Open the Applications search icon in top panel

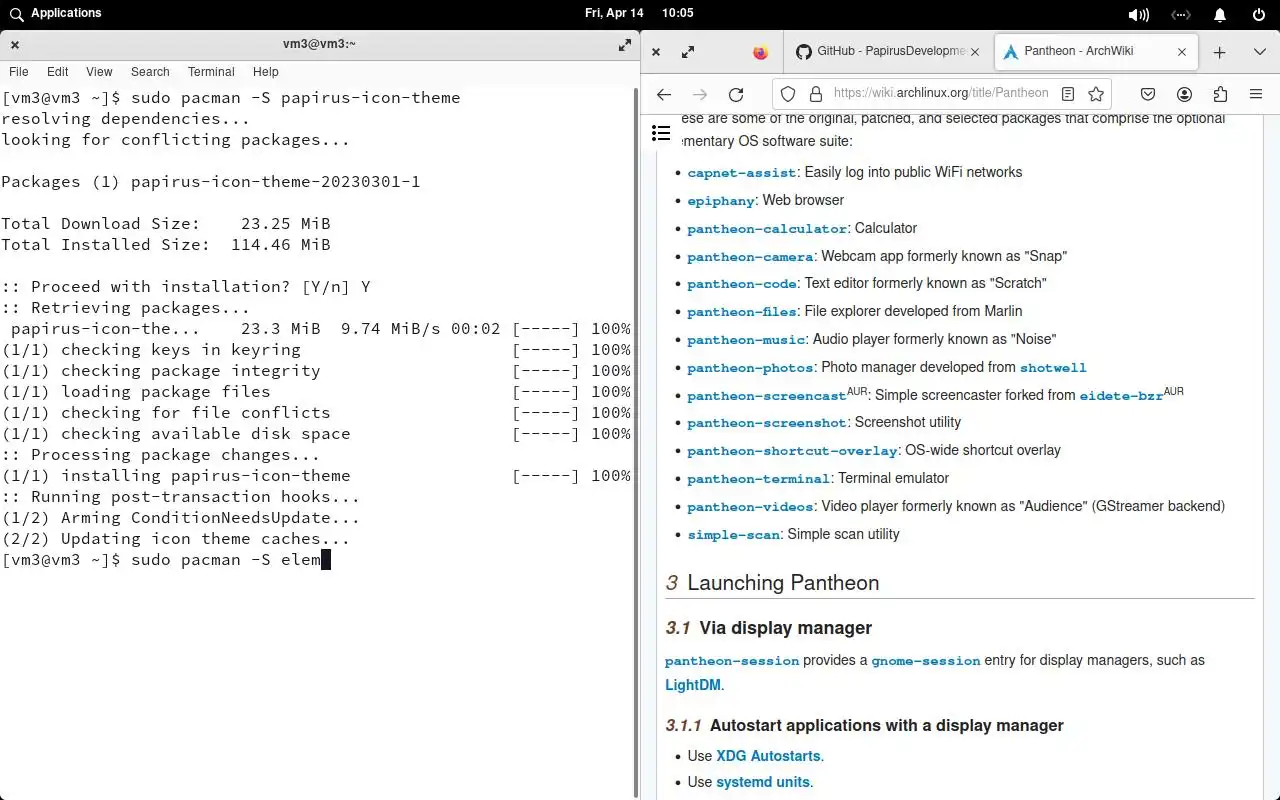coord(16,14)
